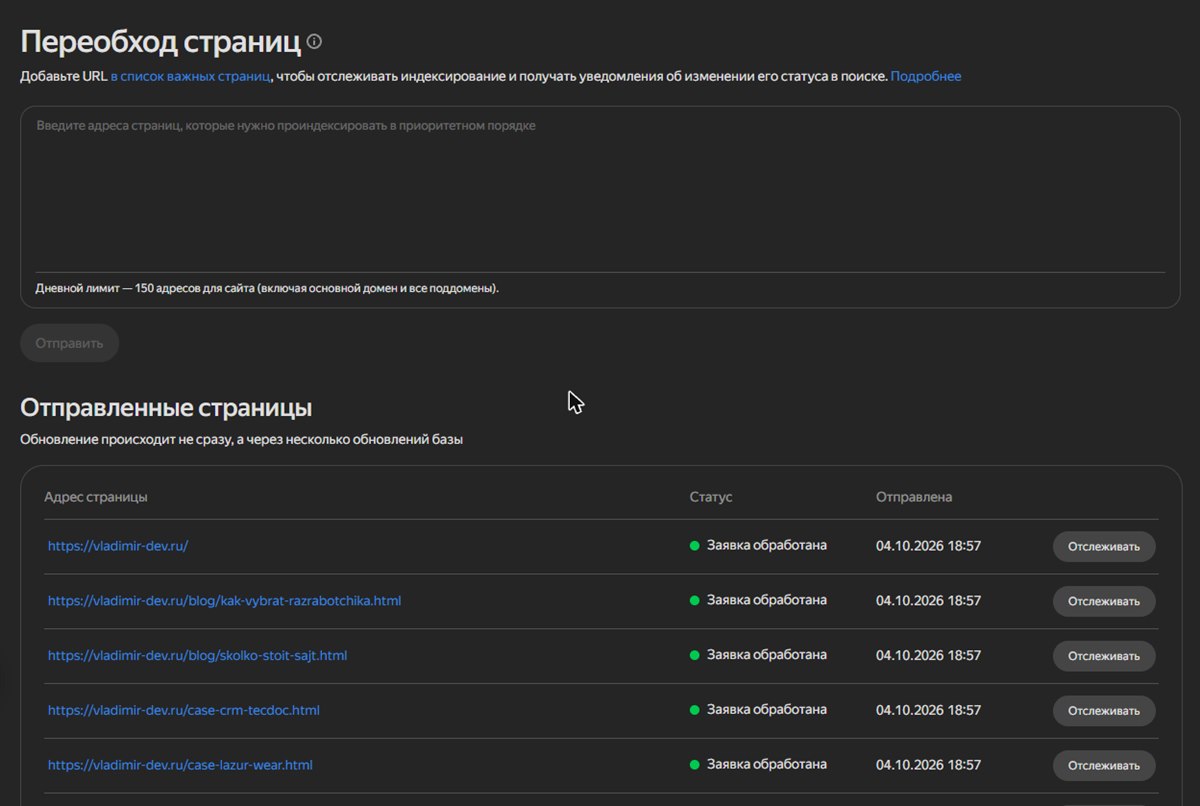Open the kak-vybrat-razrabotchika.html link
This screenshot has height=806, width=1200.
225,601
